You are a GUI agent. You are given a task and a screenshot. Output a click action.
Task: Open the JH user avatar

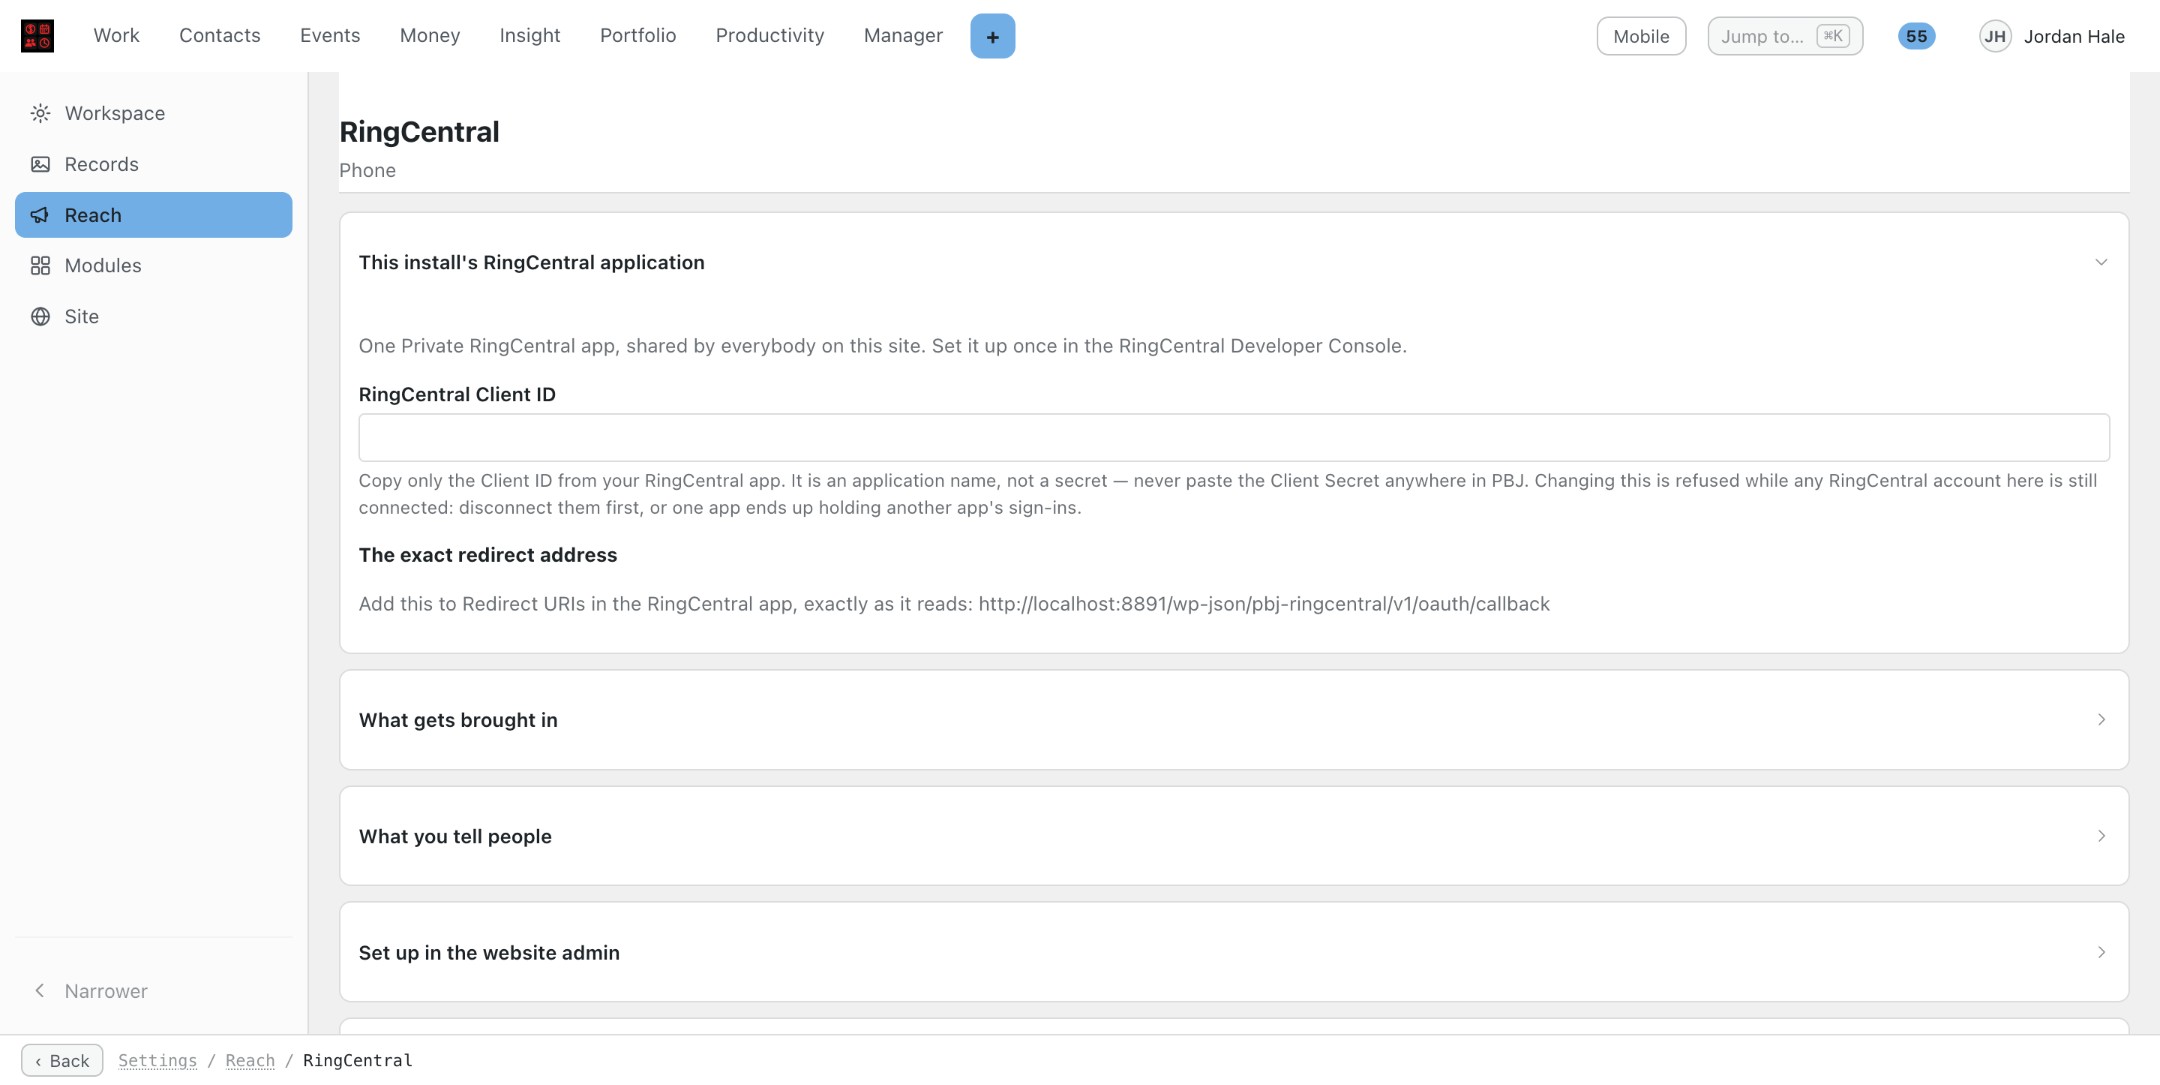coord(1995,36)
